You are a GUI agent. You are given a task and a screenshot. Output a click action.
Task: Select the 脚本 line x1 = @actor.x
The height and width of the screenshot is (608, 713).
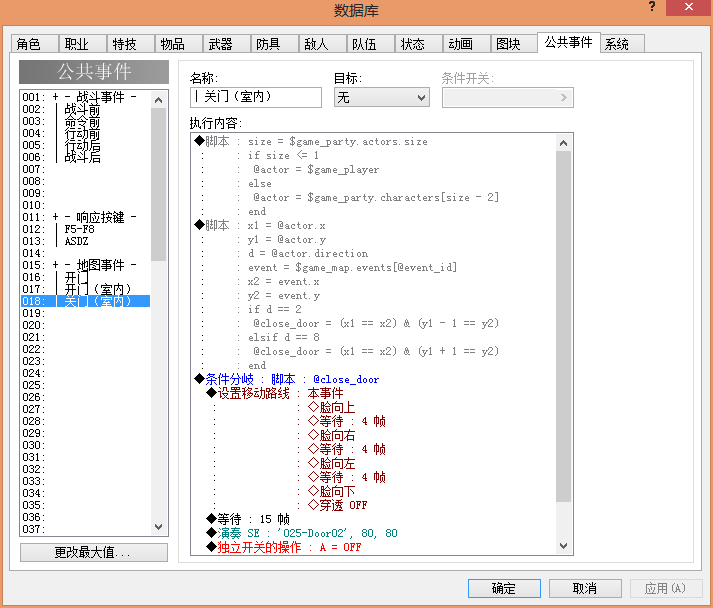tap(374, 226)
